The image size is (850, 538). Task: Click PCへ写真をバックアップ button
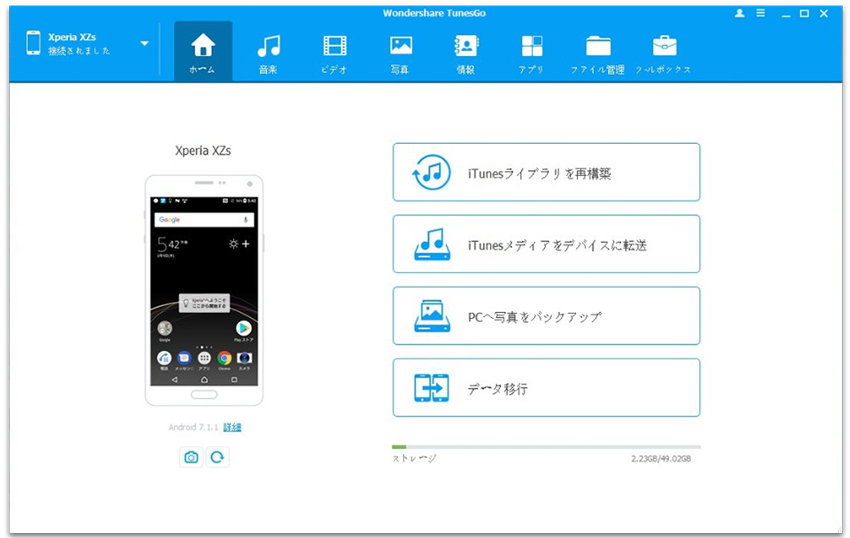[x=546, y=316]
